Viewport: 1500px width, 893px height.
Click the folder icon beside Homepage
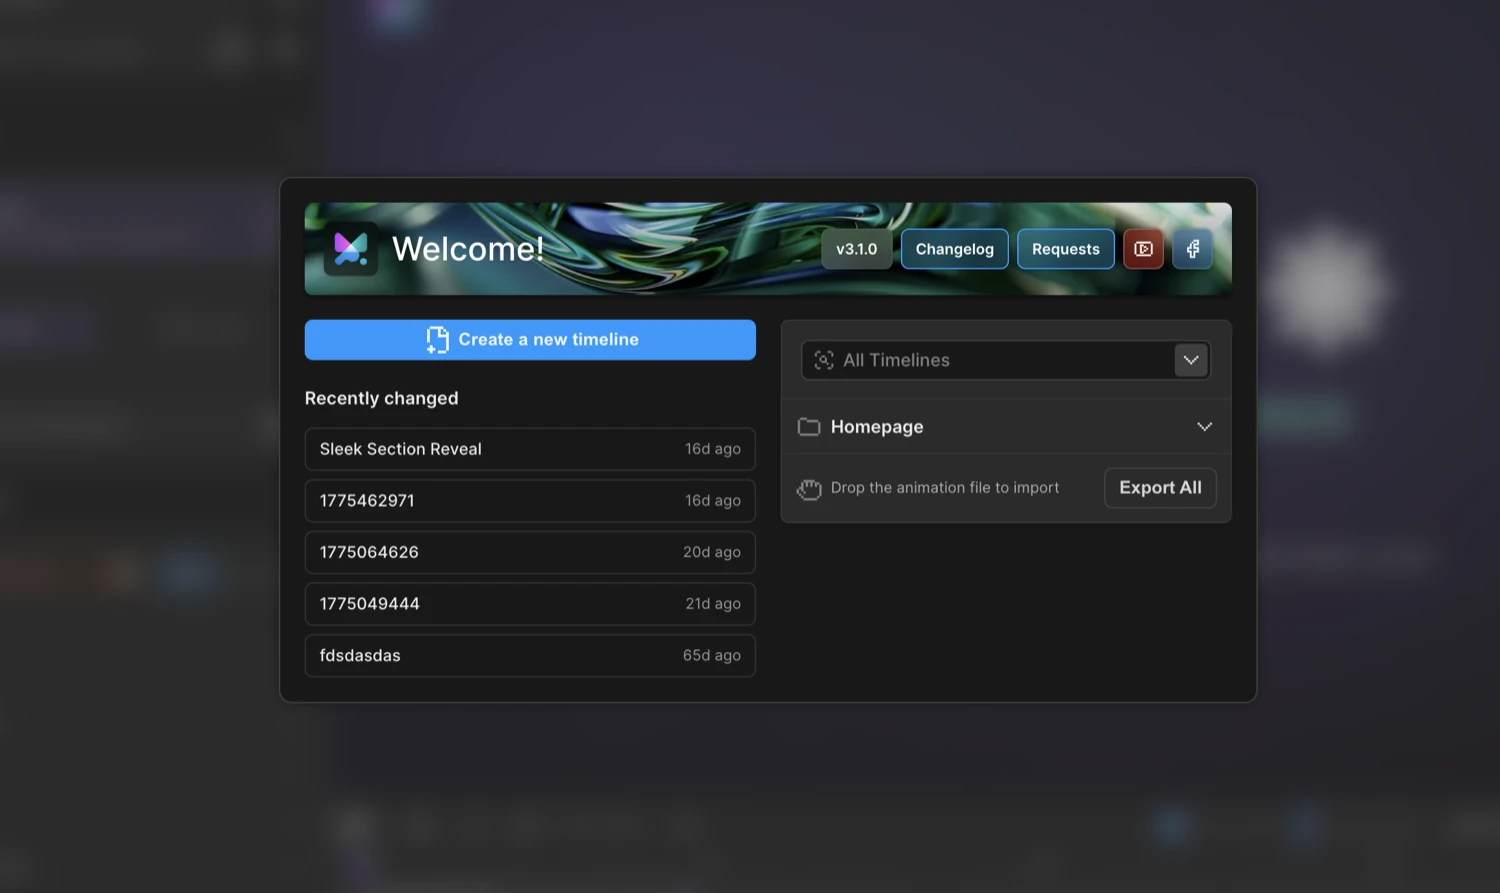[x=809, y=426]
